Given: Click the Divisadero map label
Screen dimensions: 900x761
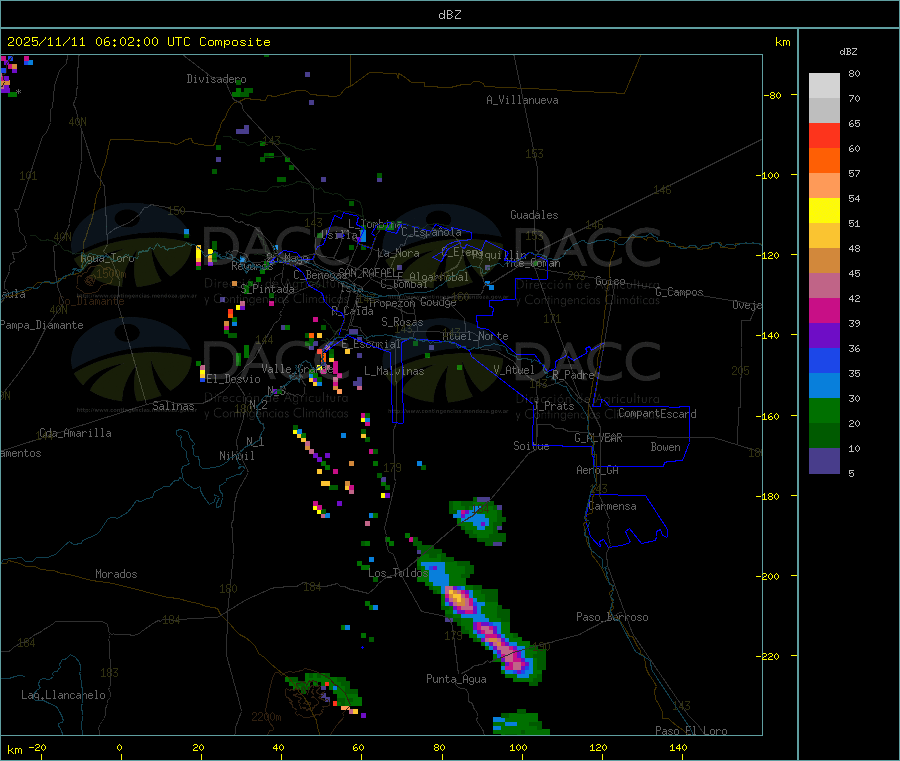Looking at the screenshot, I should coord(216,79).
